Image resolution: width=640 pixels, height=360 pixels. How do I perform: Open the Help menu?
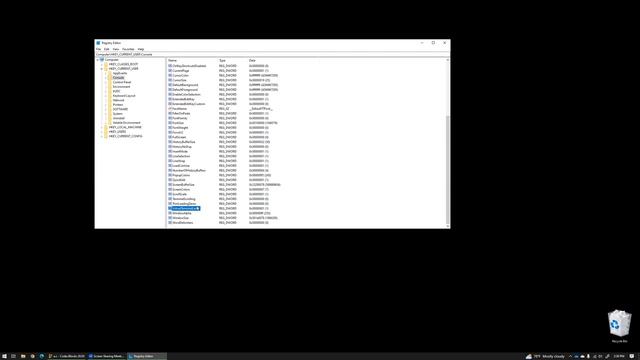(x=141, y=49)
